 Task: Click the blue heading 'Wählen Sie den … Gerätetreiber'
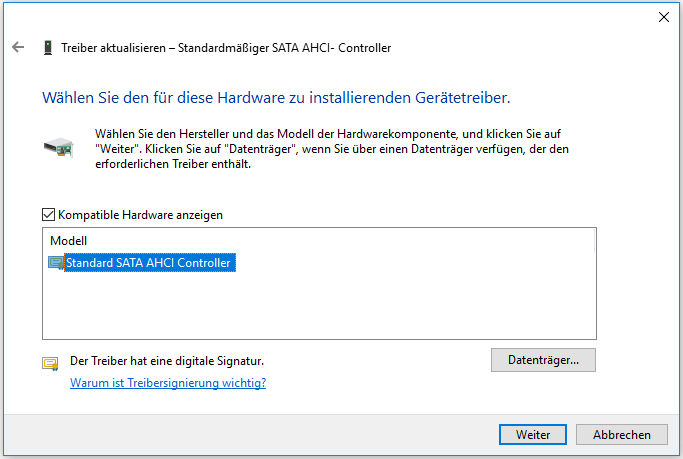click(x=276, y=98)
